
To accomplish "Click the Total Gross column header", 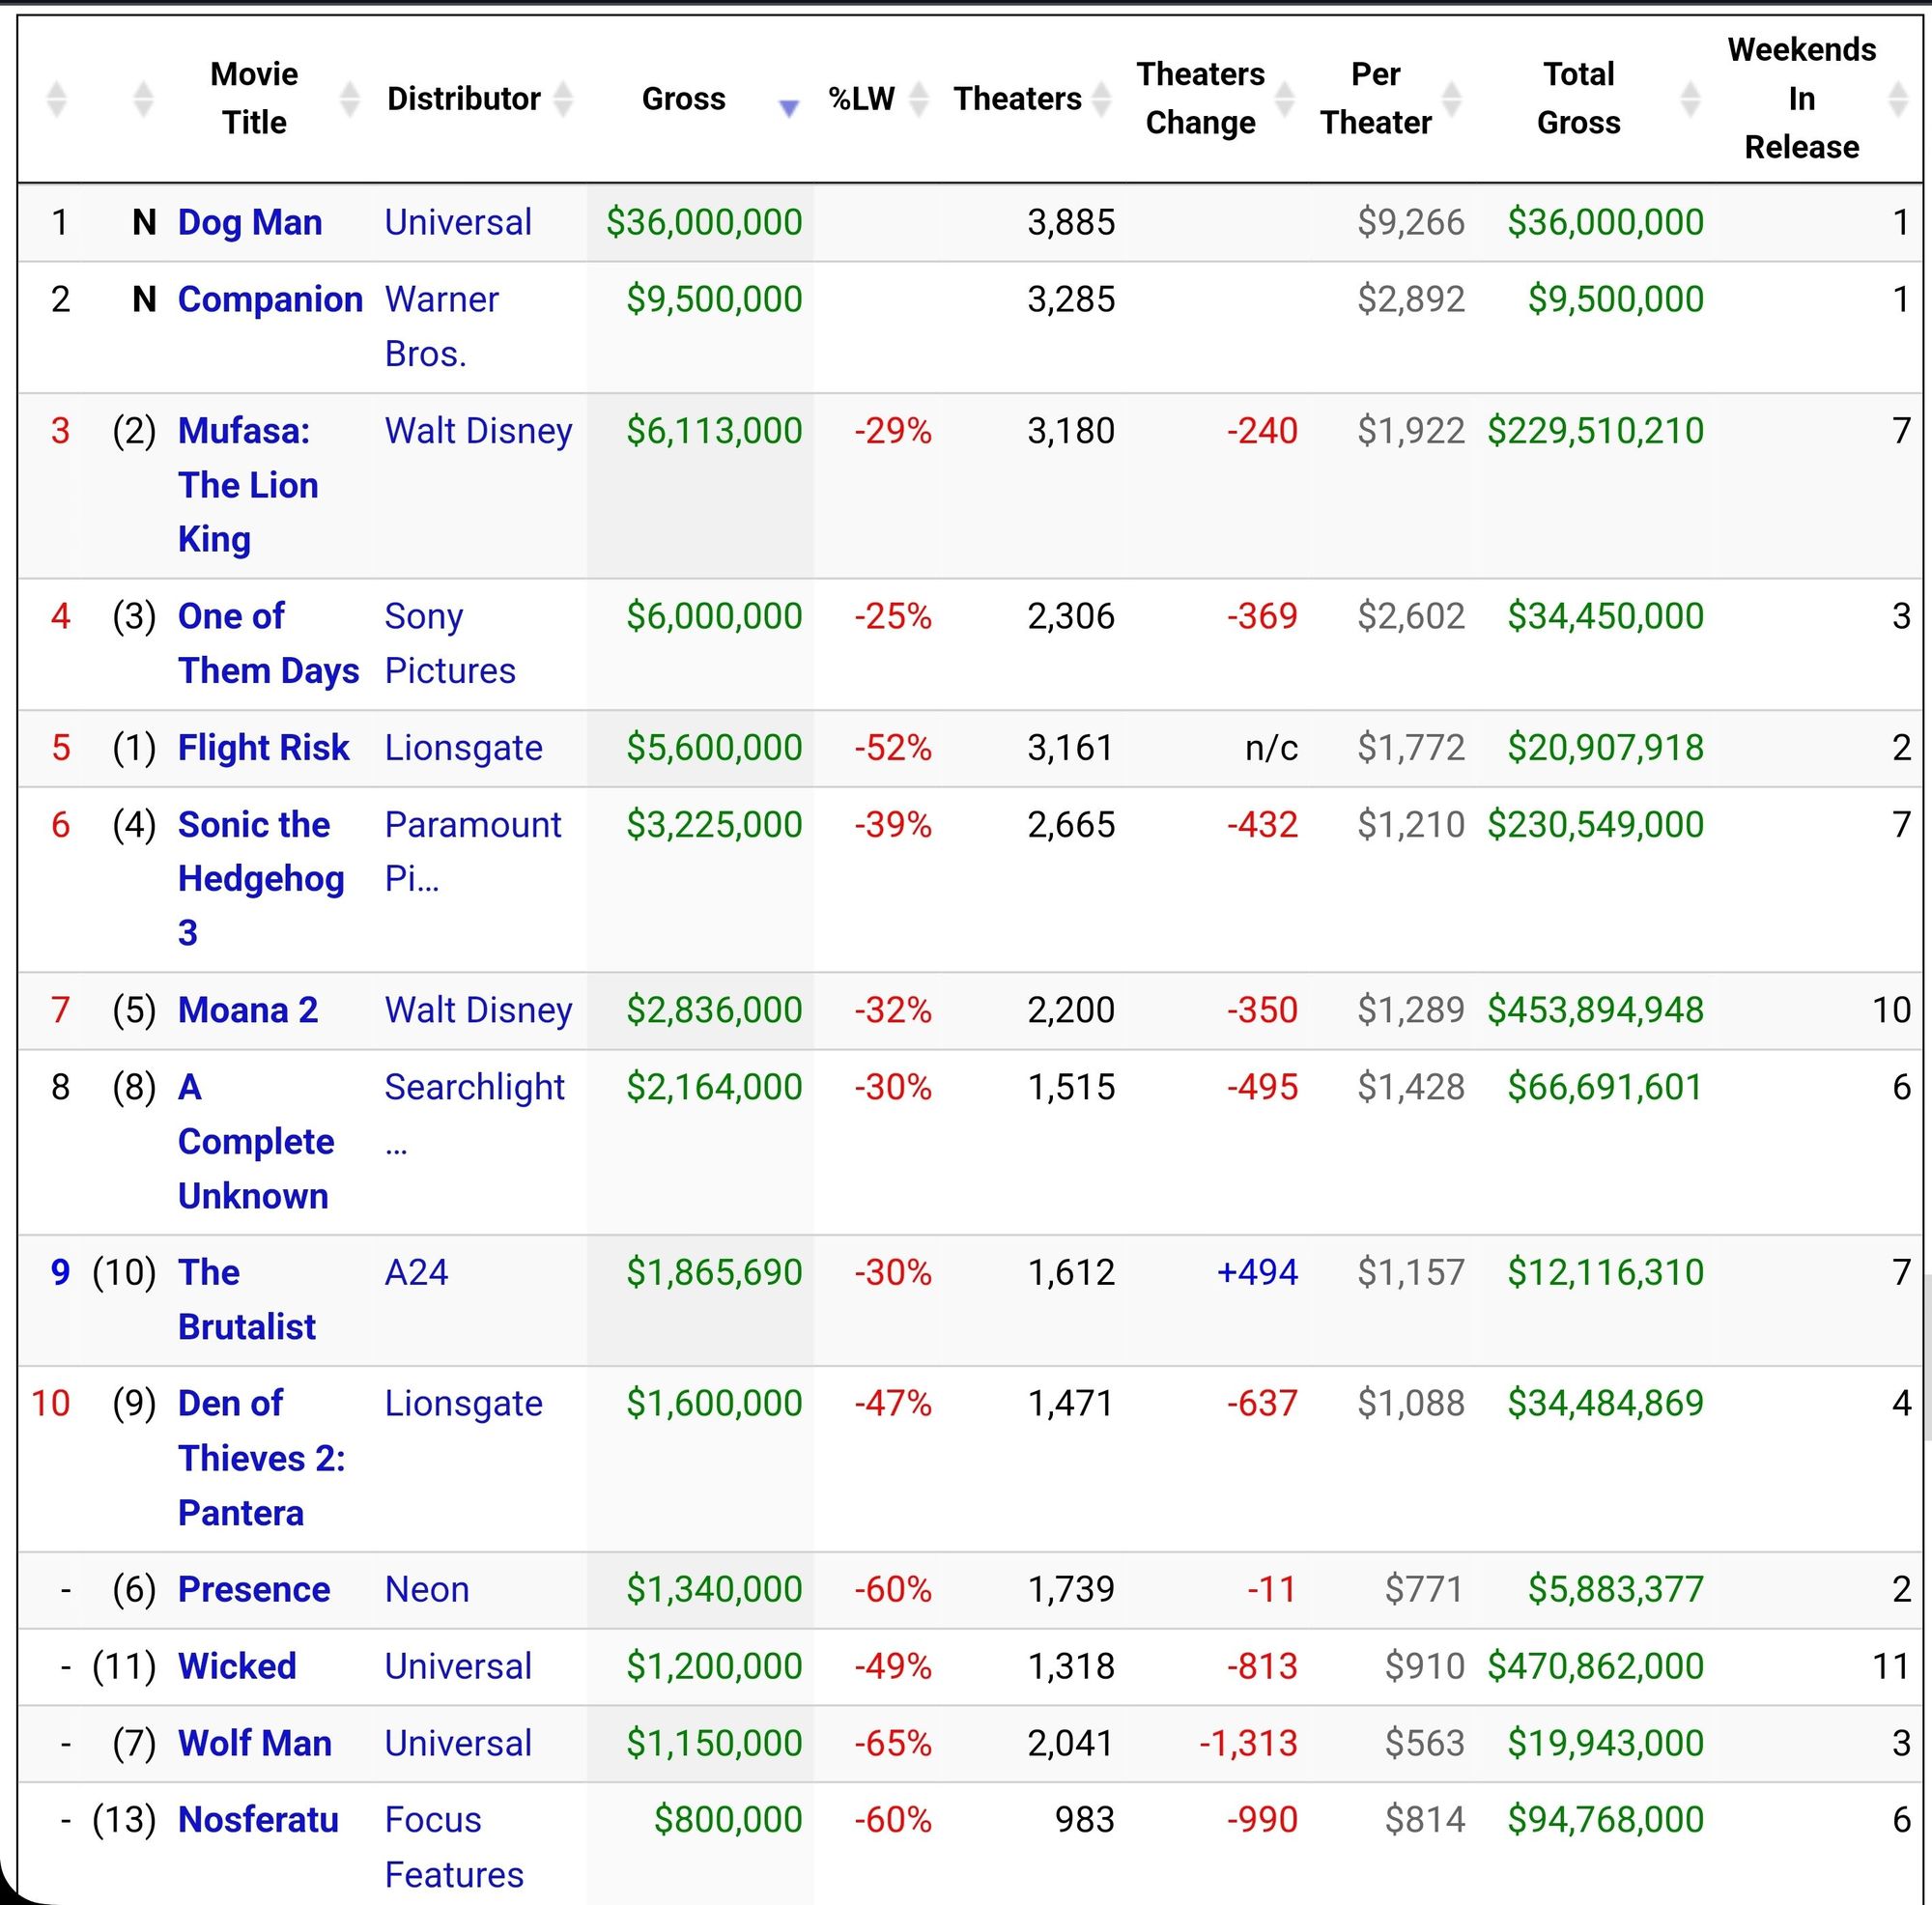I will pos(1578,99).
